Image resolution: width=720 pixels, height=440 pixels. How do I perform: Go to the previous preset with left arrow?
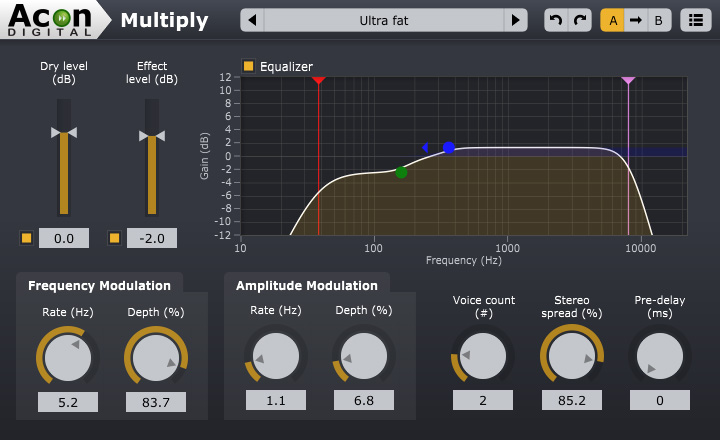coord(252,20)
